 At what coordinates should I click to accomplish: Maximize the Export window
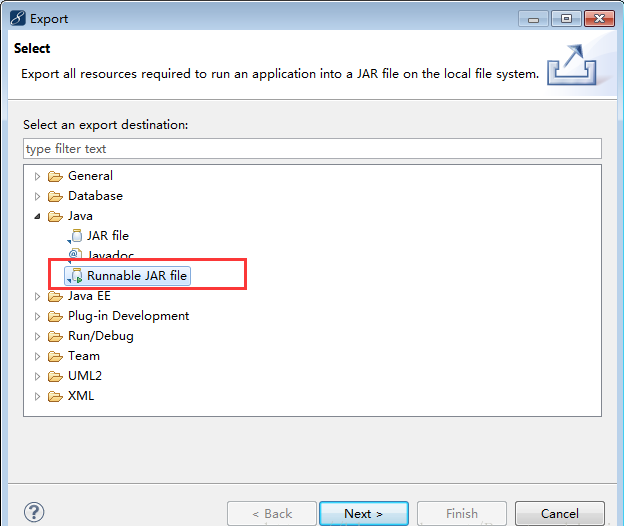(566, 18)
